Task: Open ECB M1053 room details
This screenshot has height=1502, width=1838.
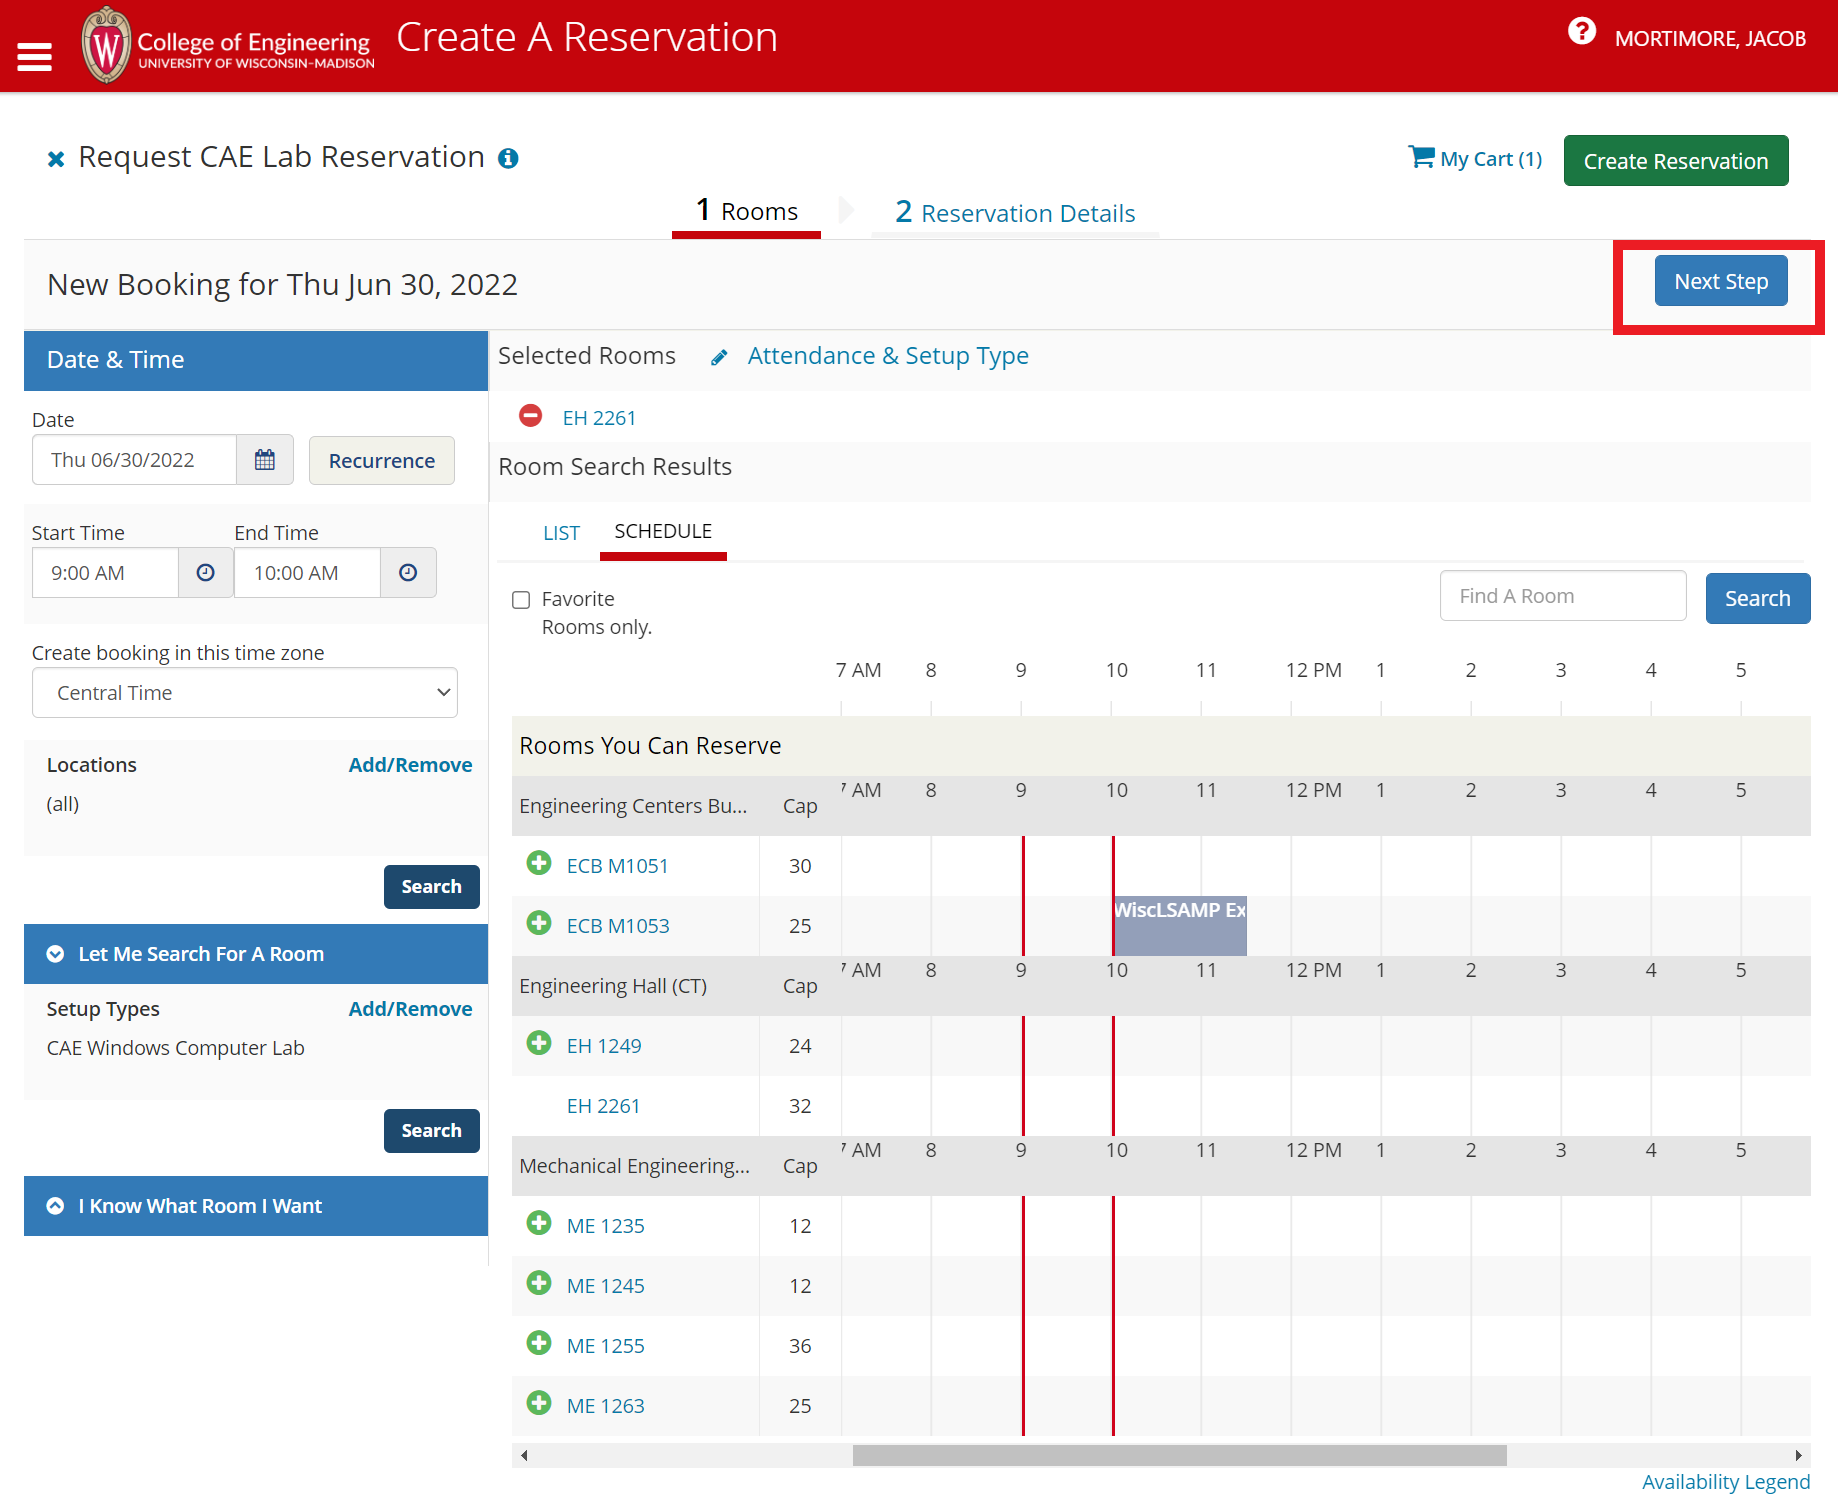Action: pos(618,926)
